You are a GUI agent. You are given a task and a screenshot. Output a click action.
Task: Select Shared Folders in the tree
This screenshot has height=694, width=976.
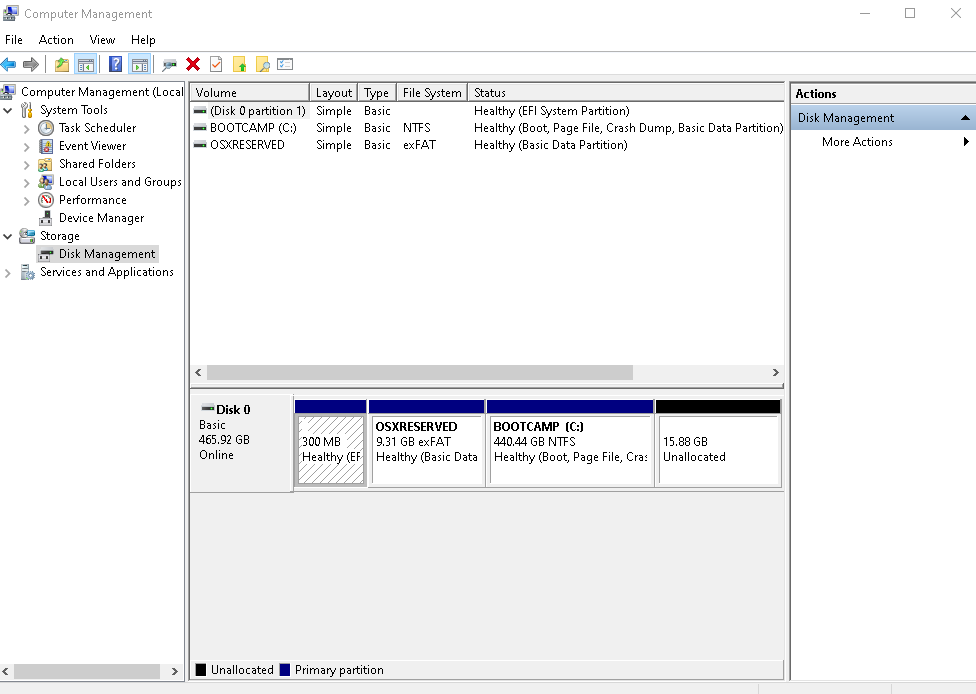tap(97, 164)
